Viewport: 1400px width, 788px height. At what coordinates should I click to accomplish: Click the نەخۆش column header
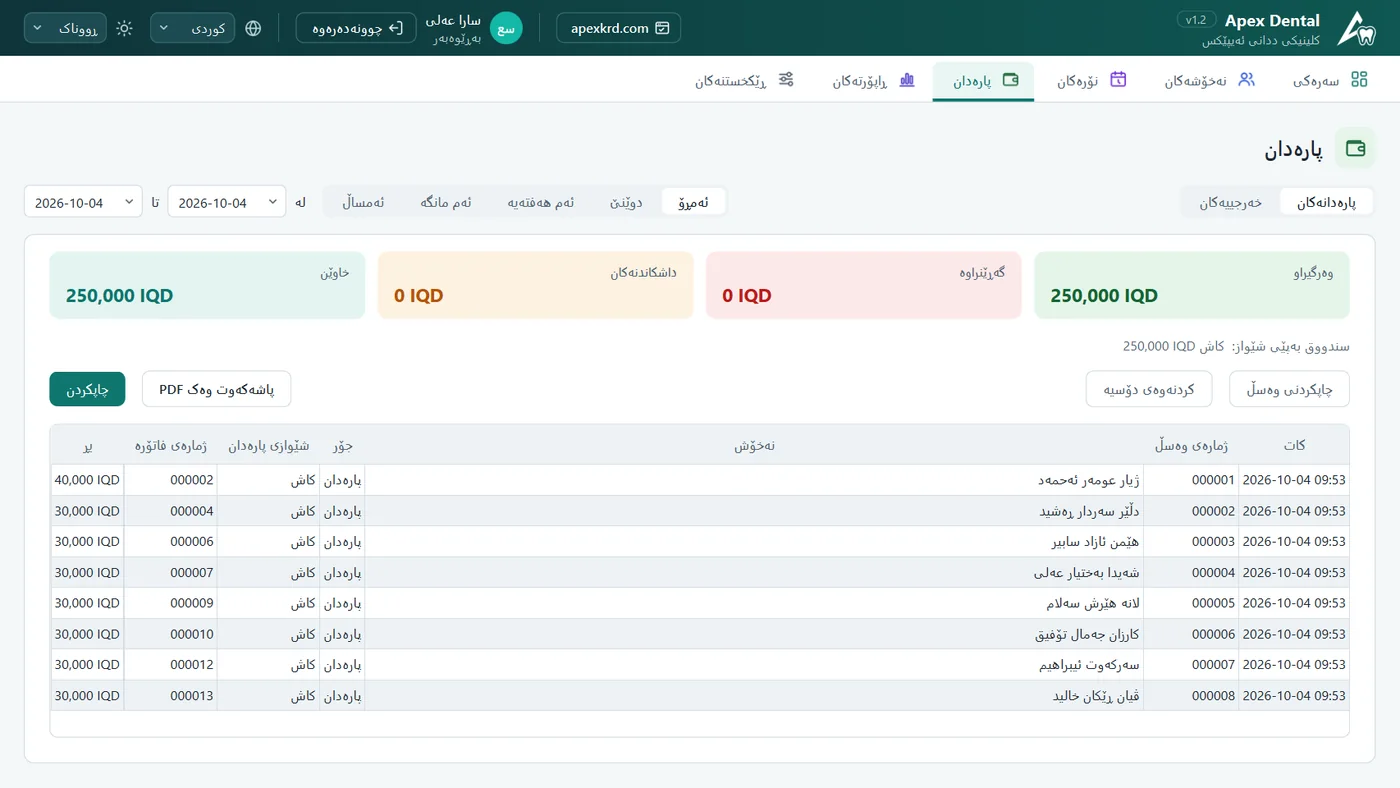[x=755, y=445]
